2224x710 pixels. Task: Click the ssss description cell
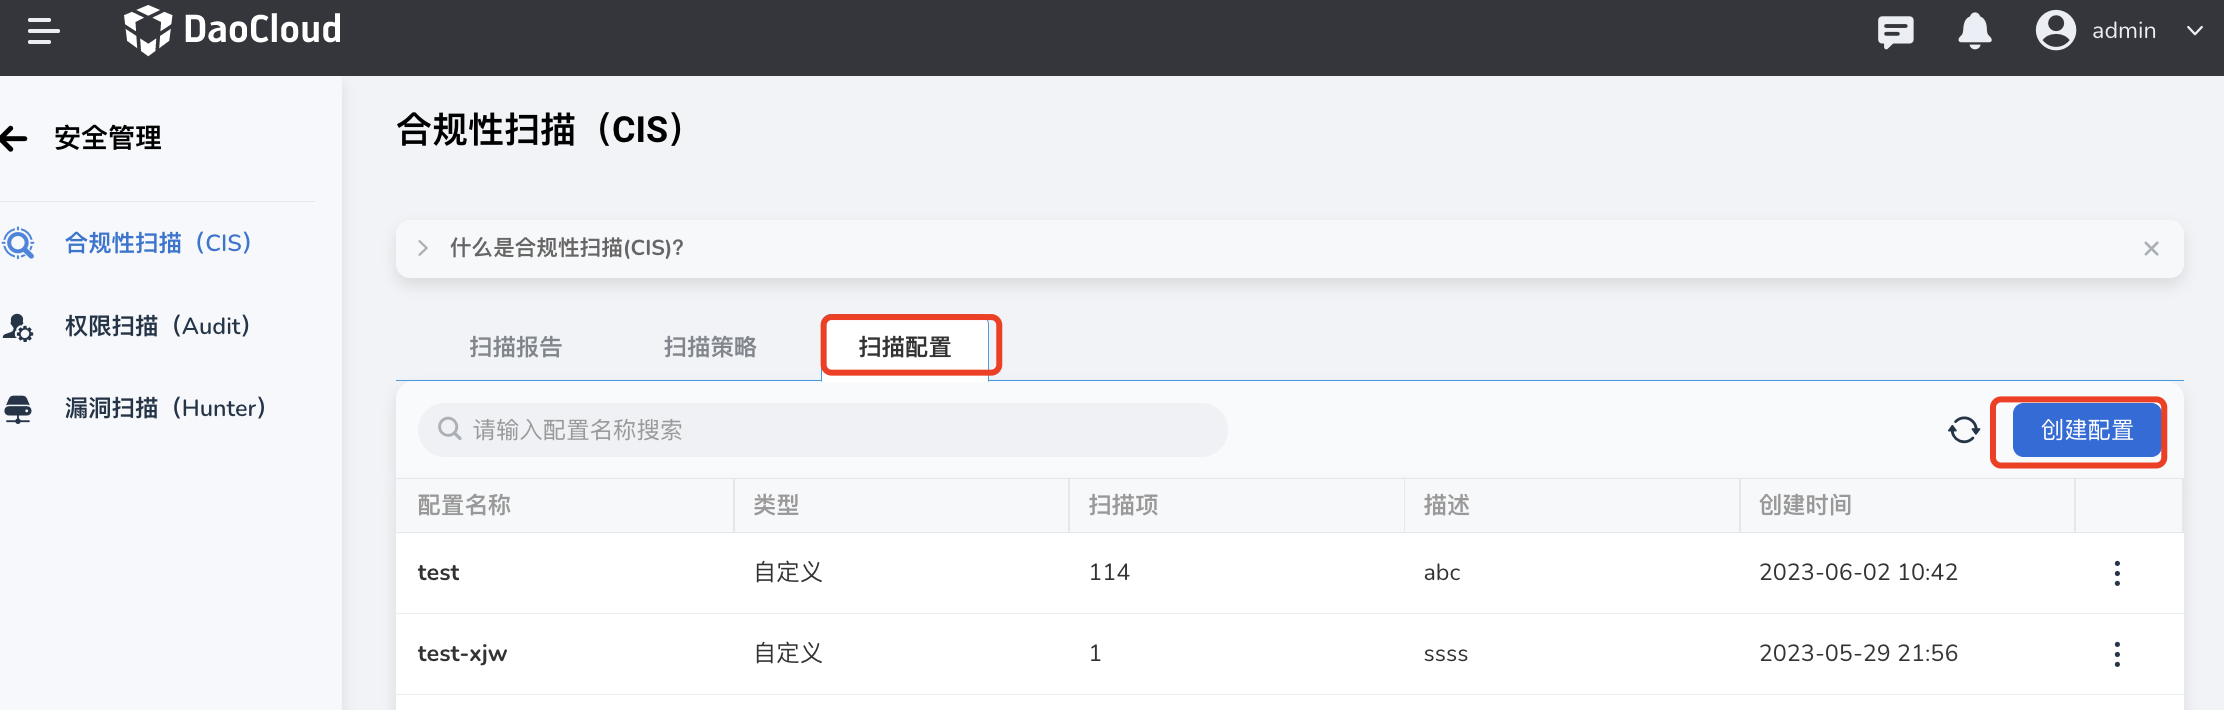click(1446, 654)
